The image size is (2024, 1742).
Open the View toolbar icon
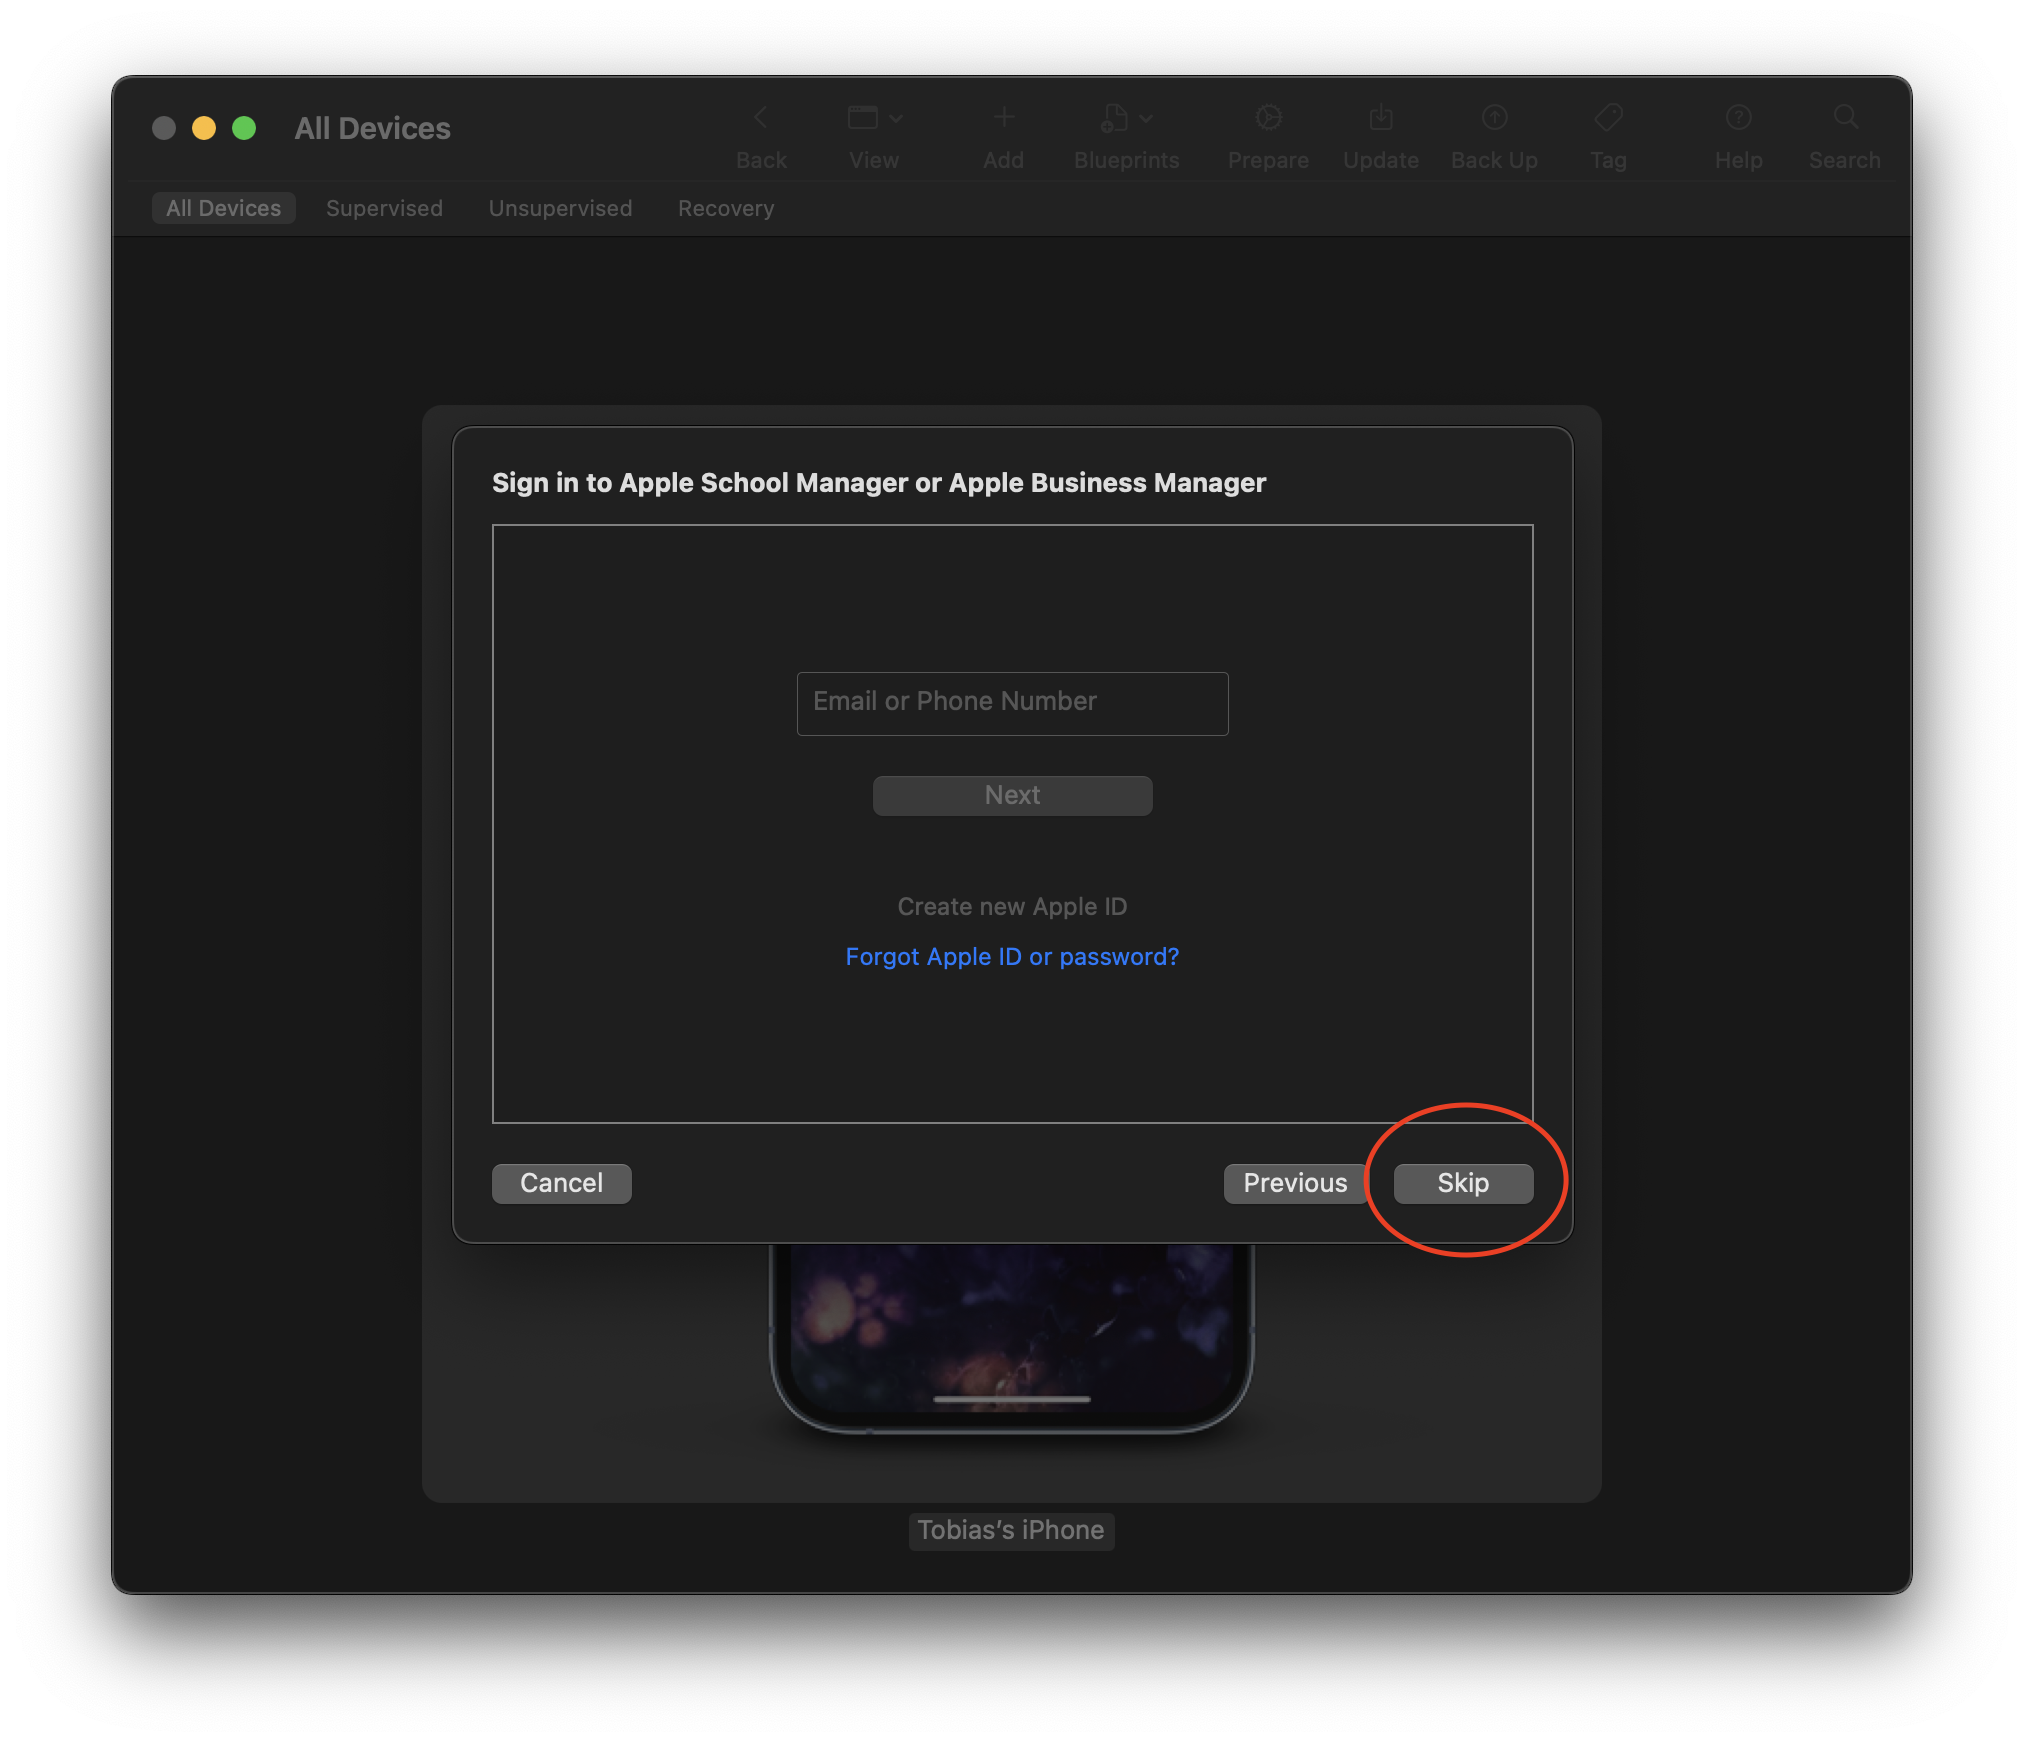[x=864, y=117]
